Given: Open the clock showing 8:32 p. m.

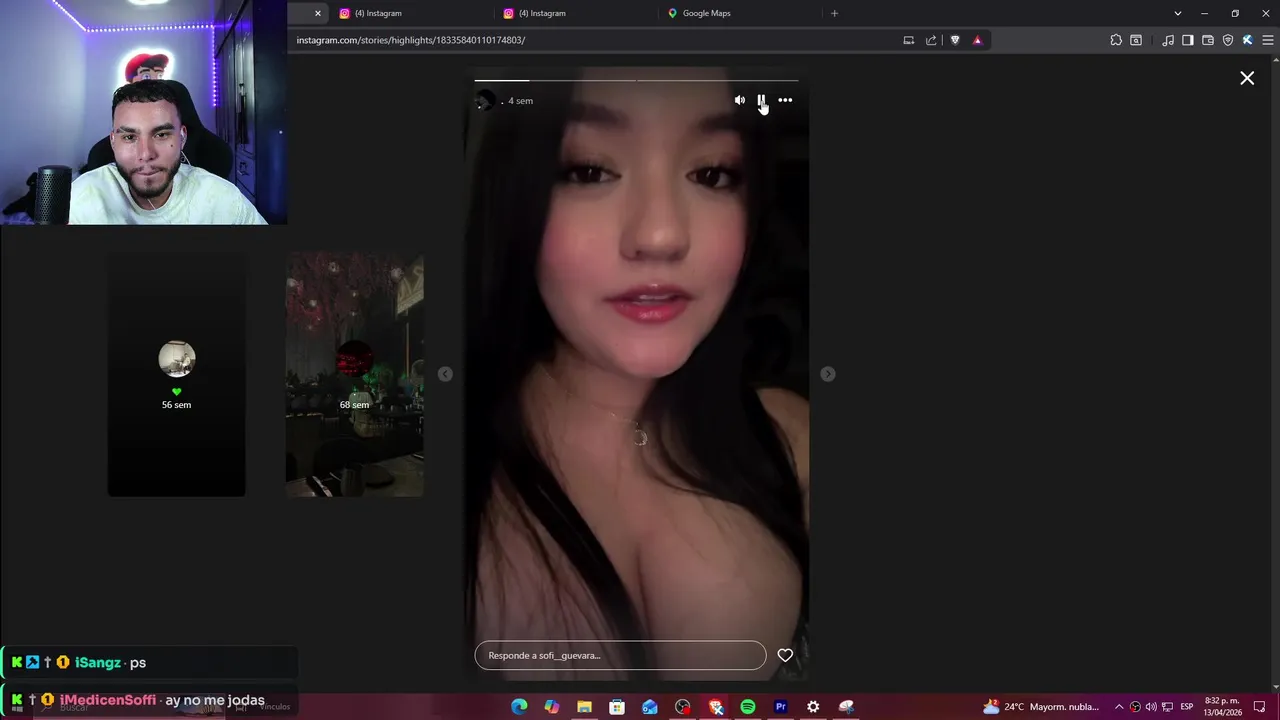Looking at the screenshot, I should coord(1223,707).
